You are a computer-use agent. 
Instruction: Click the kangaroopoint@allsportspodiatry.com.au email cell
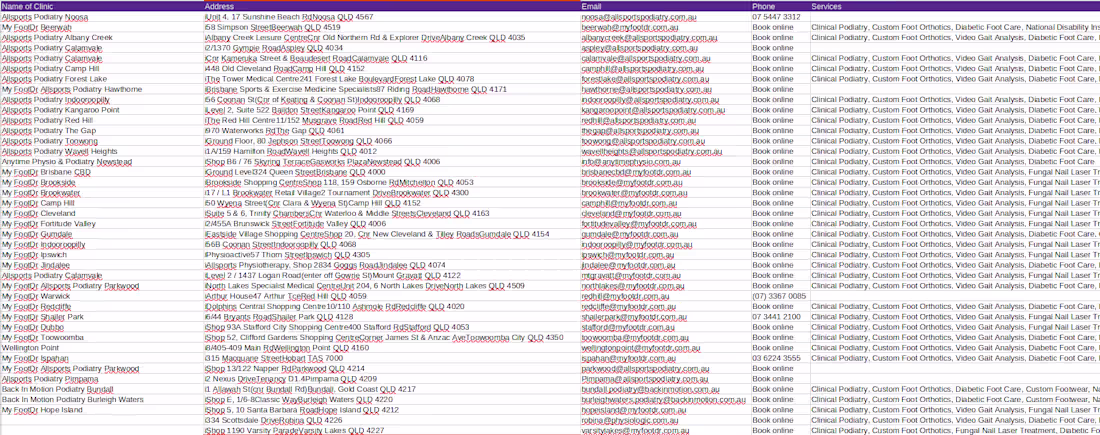pos(666,110)
